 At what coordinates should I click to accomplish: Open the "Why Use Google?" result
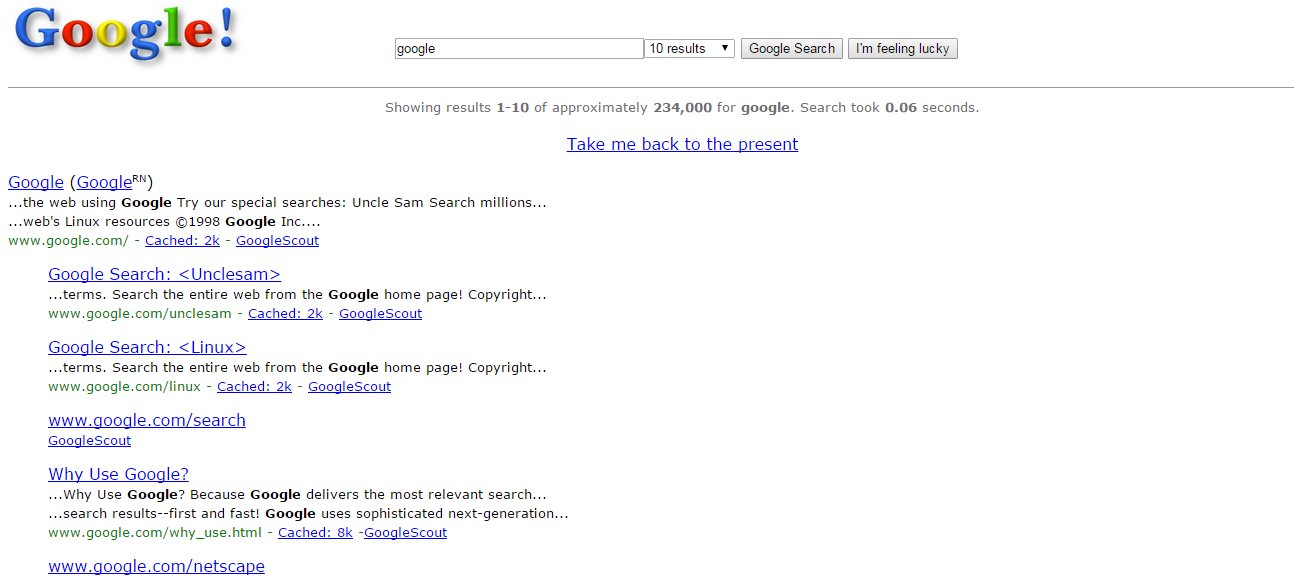tap(118, 474)
